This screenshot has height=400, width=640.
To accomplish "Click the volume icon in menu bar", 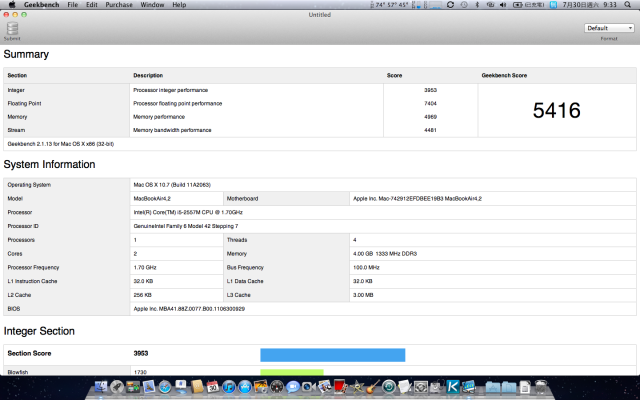I will 502,5.
